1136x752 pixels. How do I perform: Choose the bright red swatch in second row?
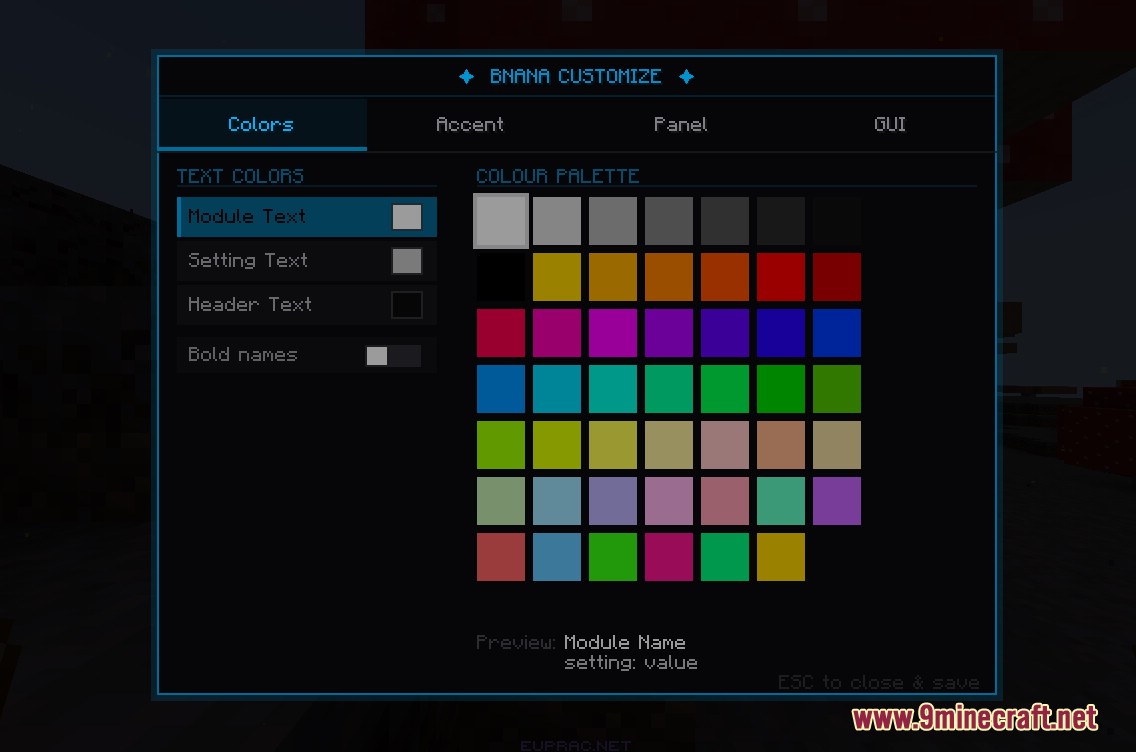pyautogui.click(x=781, y=277)
